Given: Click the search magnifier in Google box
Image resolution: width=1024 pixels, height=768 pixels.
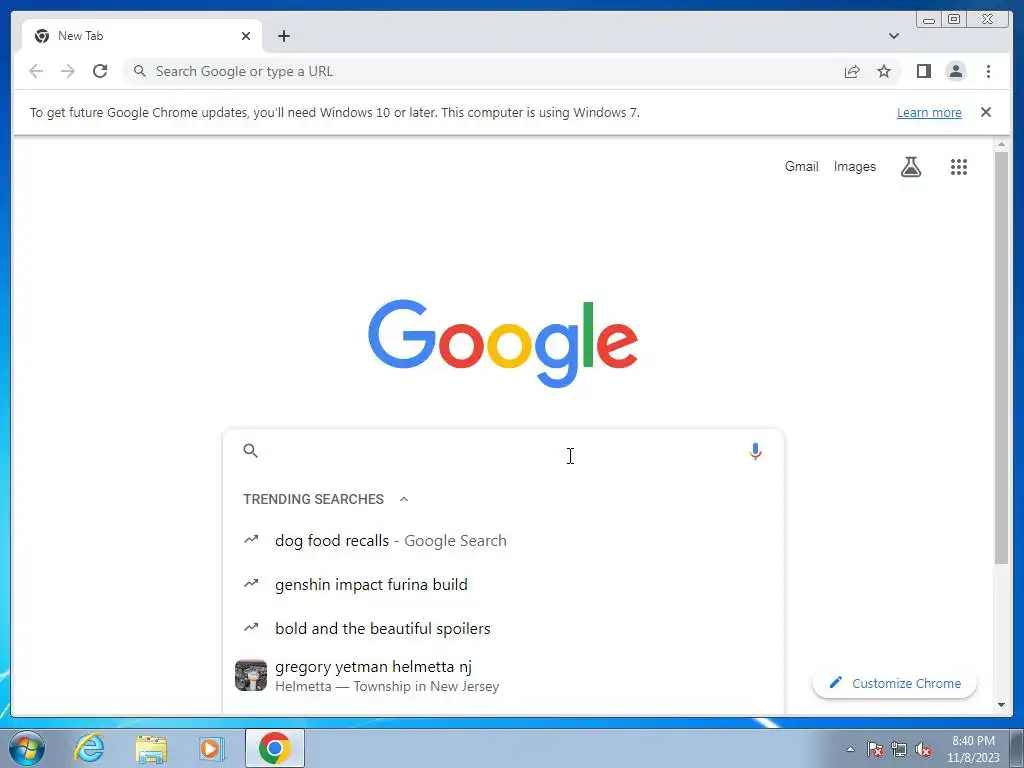Looking at the screenshot, I should (x=251, y=451).
